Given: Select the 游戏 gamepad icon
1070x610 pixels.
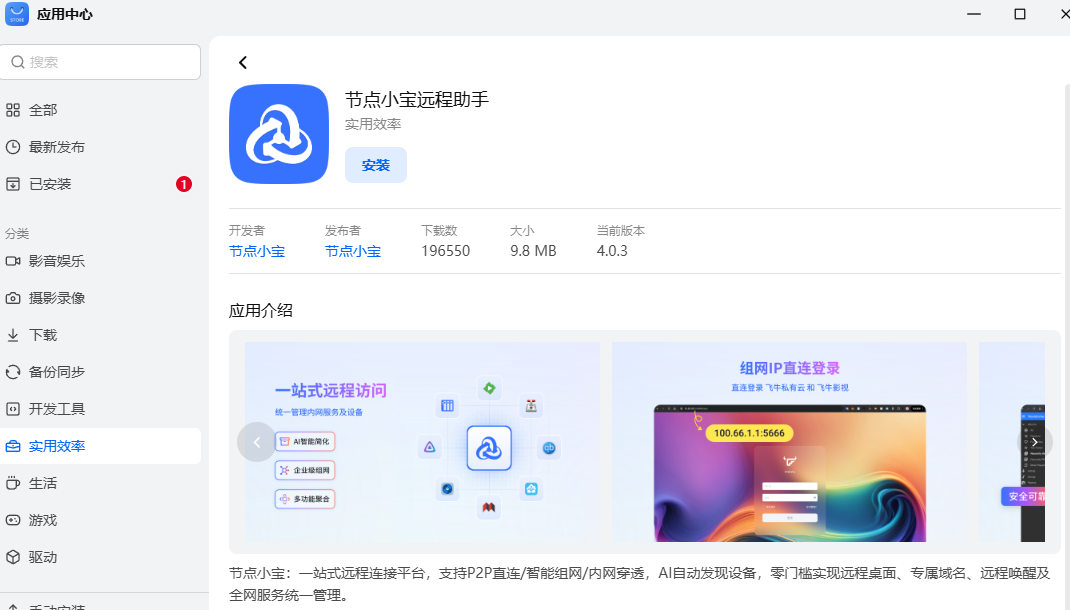Looking at the screenshot, I should click(x=13, y=520).
